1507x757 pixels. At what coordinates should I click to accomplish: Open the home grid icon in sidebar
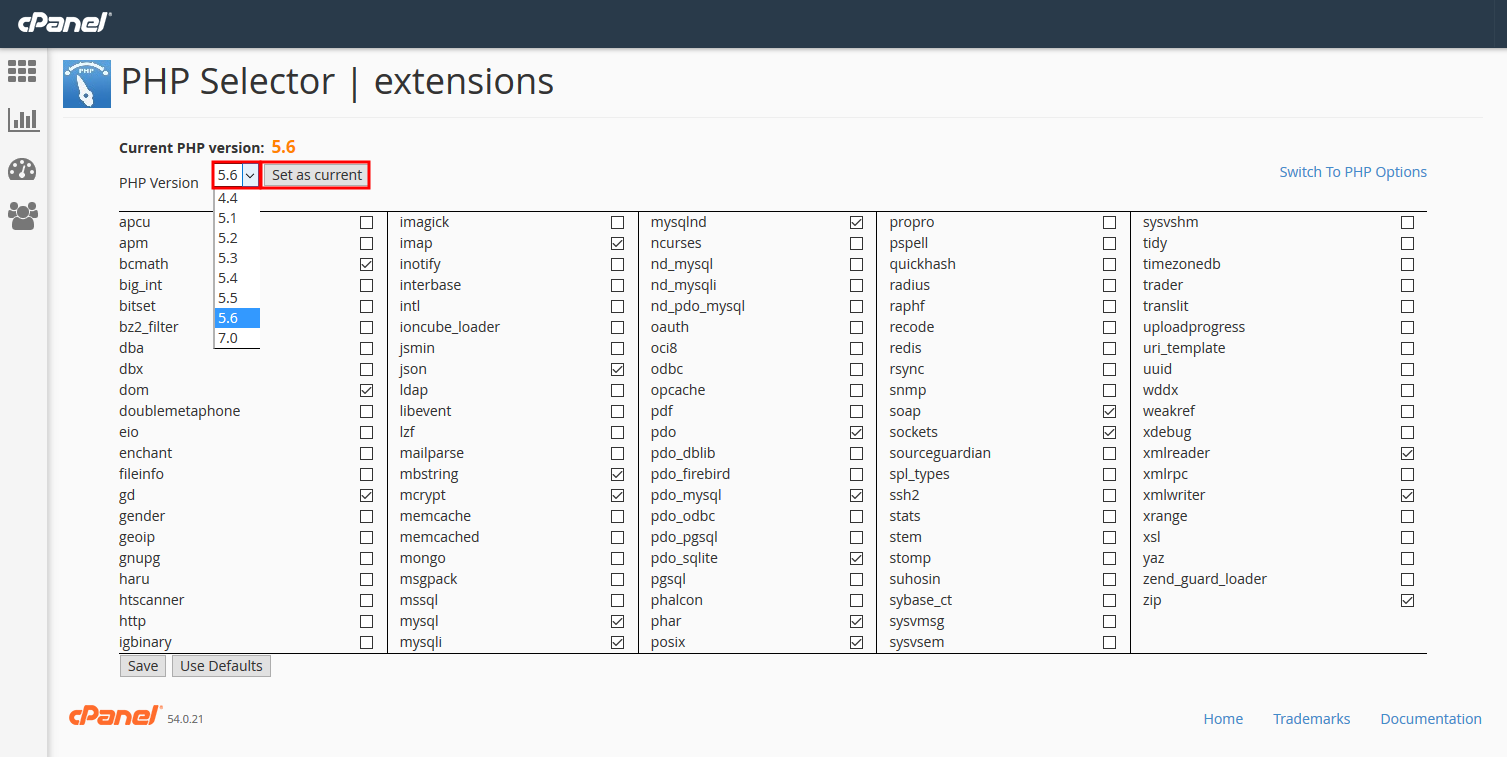point(22,71)
